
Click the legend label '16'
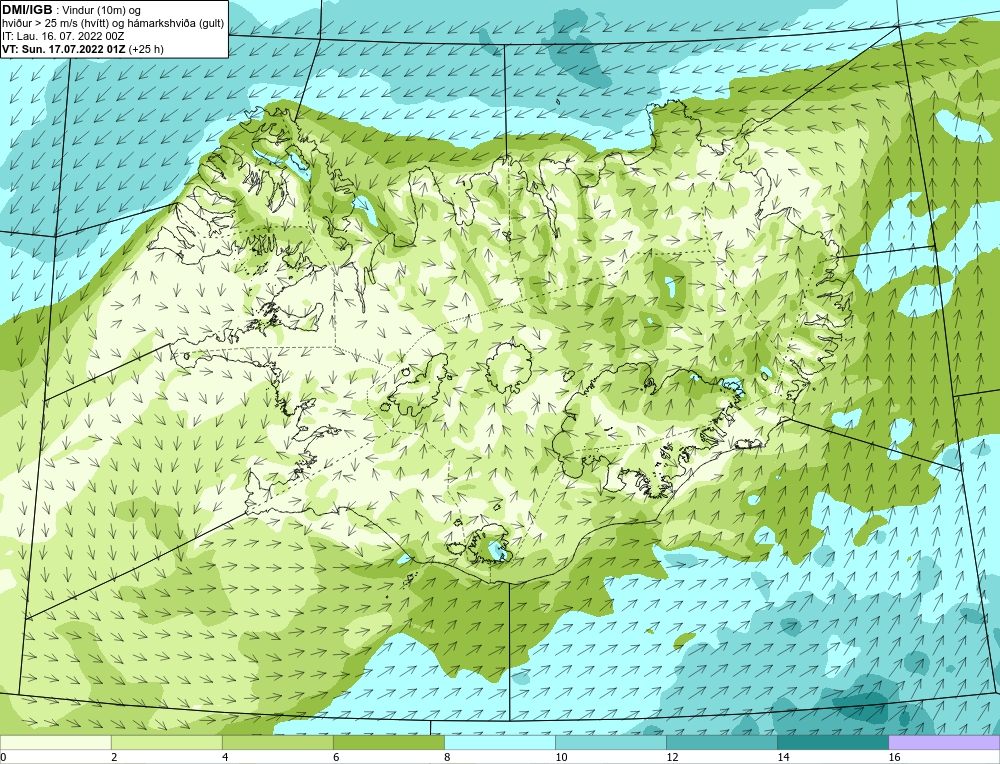[894, 757]
